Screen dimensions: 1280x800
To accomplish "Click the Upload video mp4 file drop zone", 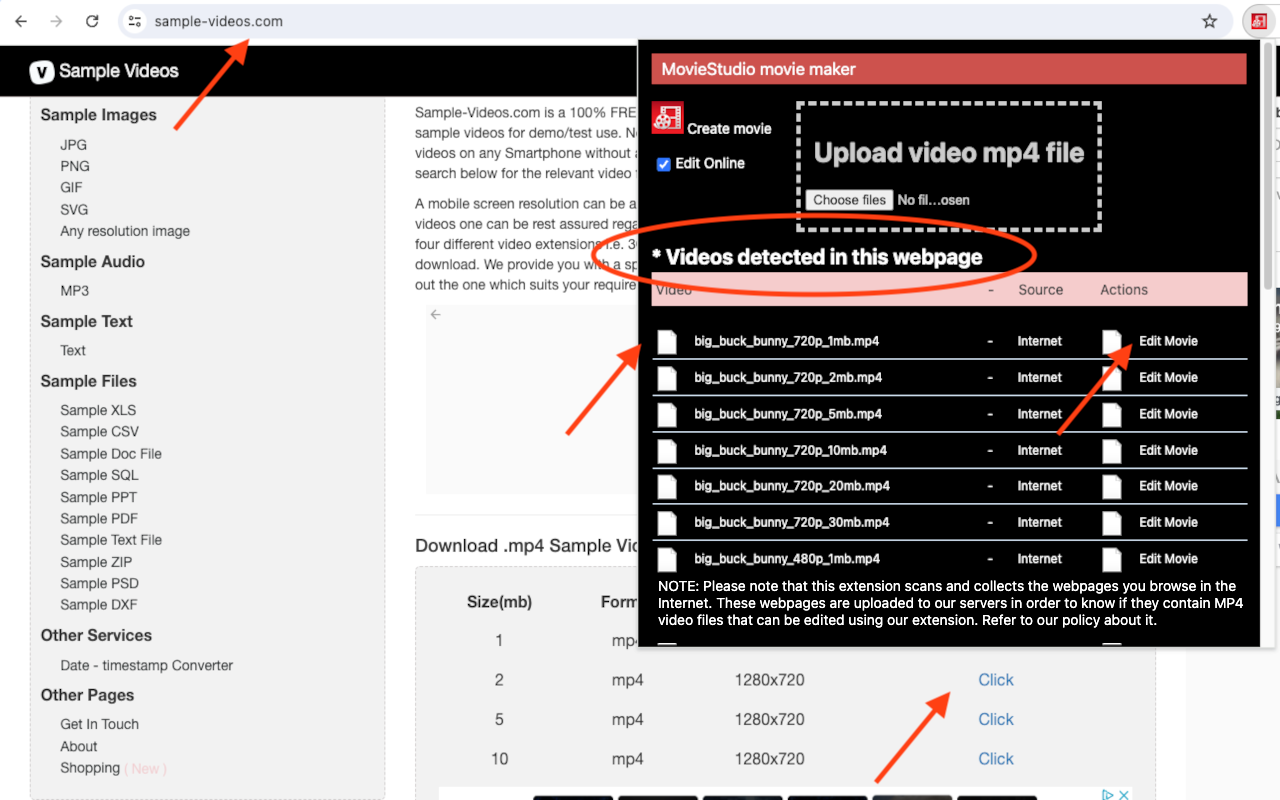I will (x=948, y=166).
